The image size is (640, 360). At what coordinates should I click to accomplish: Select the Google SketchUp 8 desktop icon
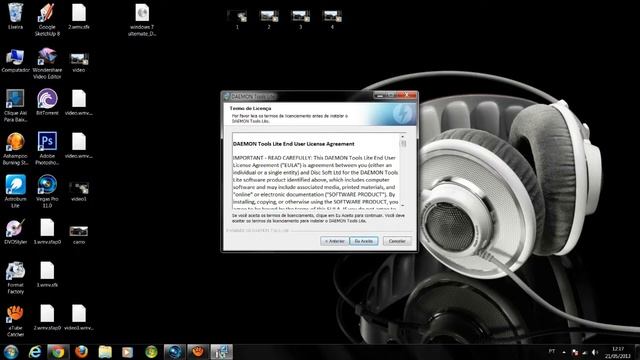tap(47, 20)
